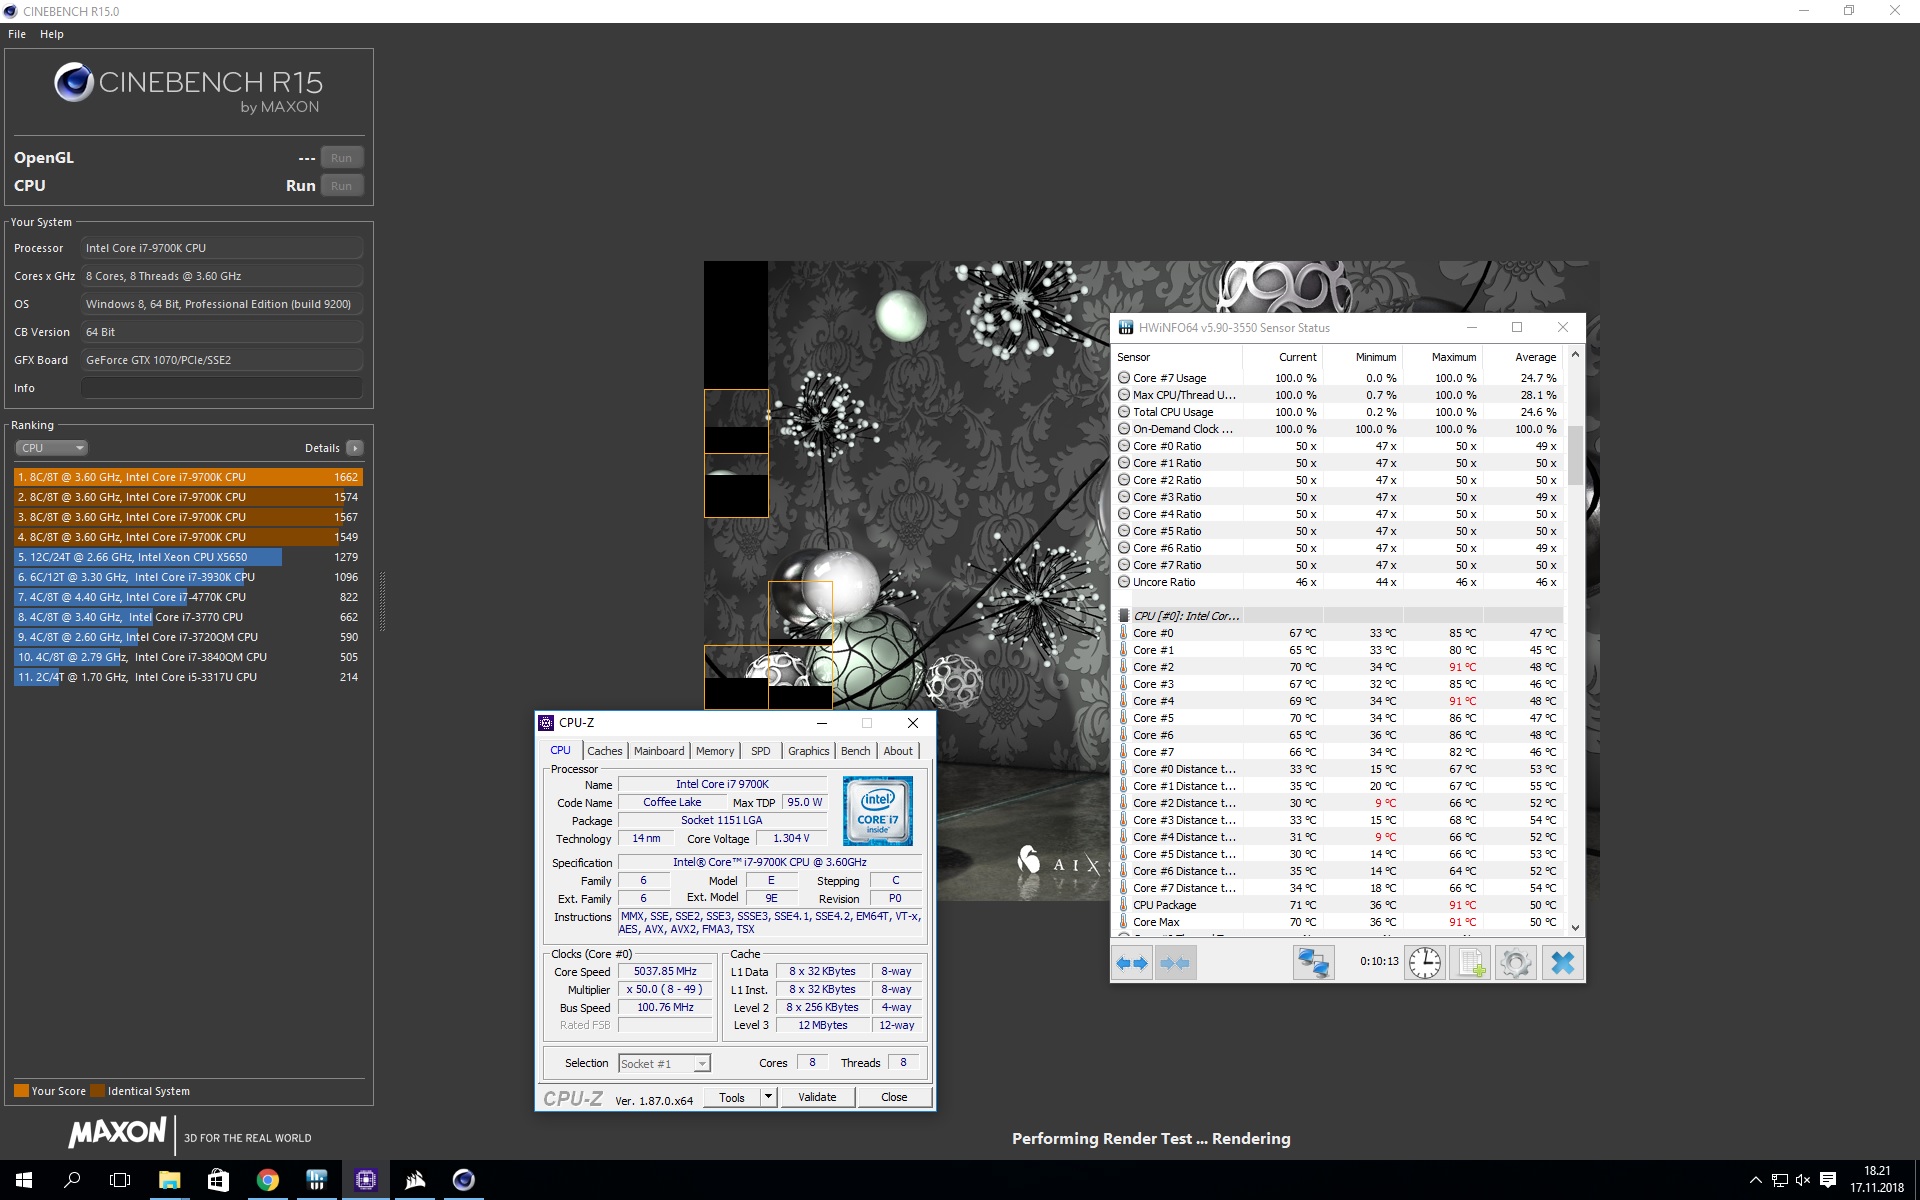This screenshot has height=1200, width=1920.
Task: Click the Info input field in Cinebench
Action: coord(222,388)
